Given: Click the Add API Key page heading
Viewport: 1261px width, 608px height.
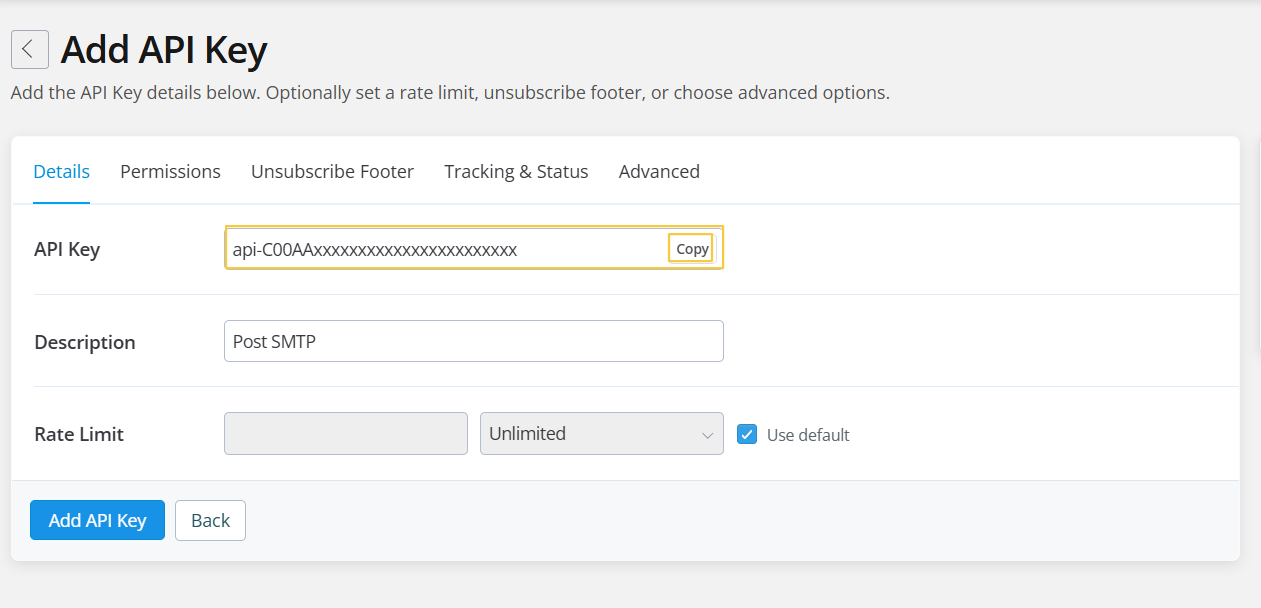Looking at the screenshot, I should (x=164, y=50).
